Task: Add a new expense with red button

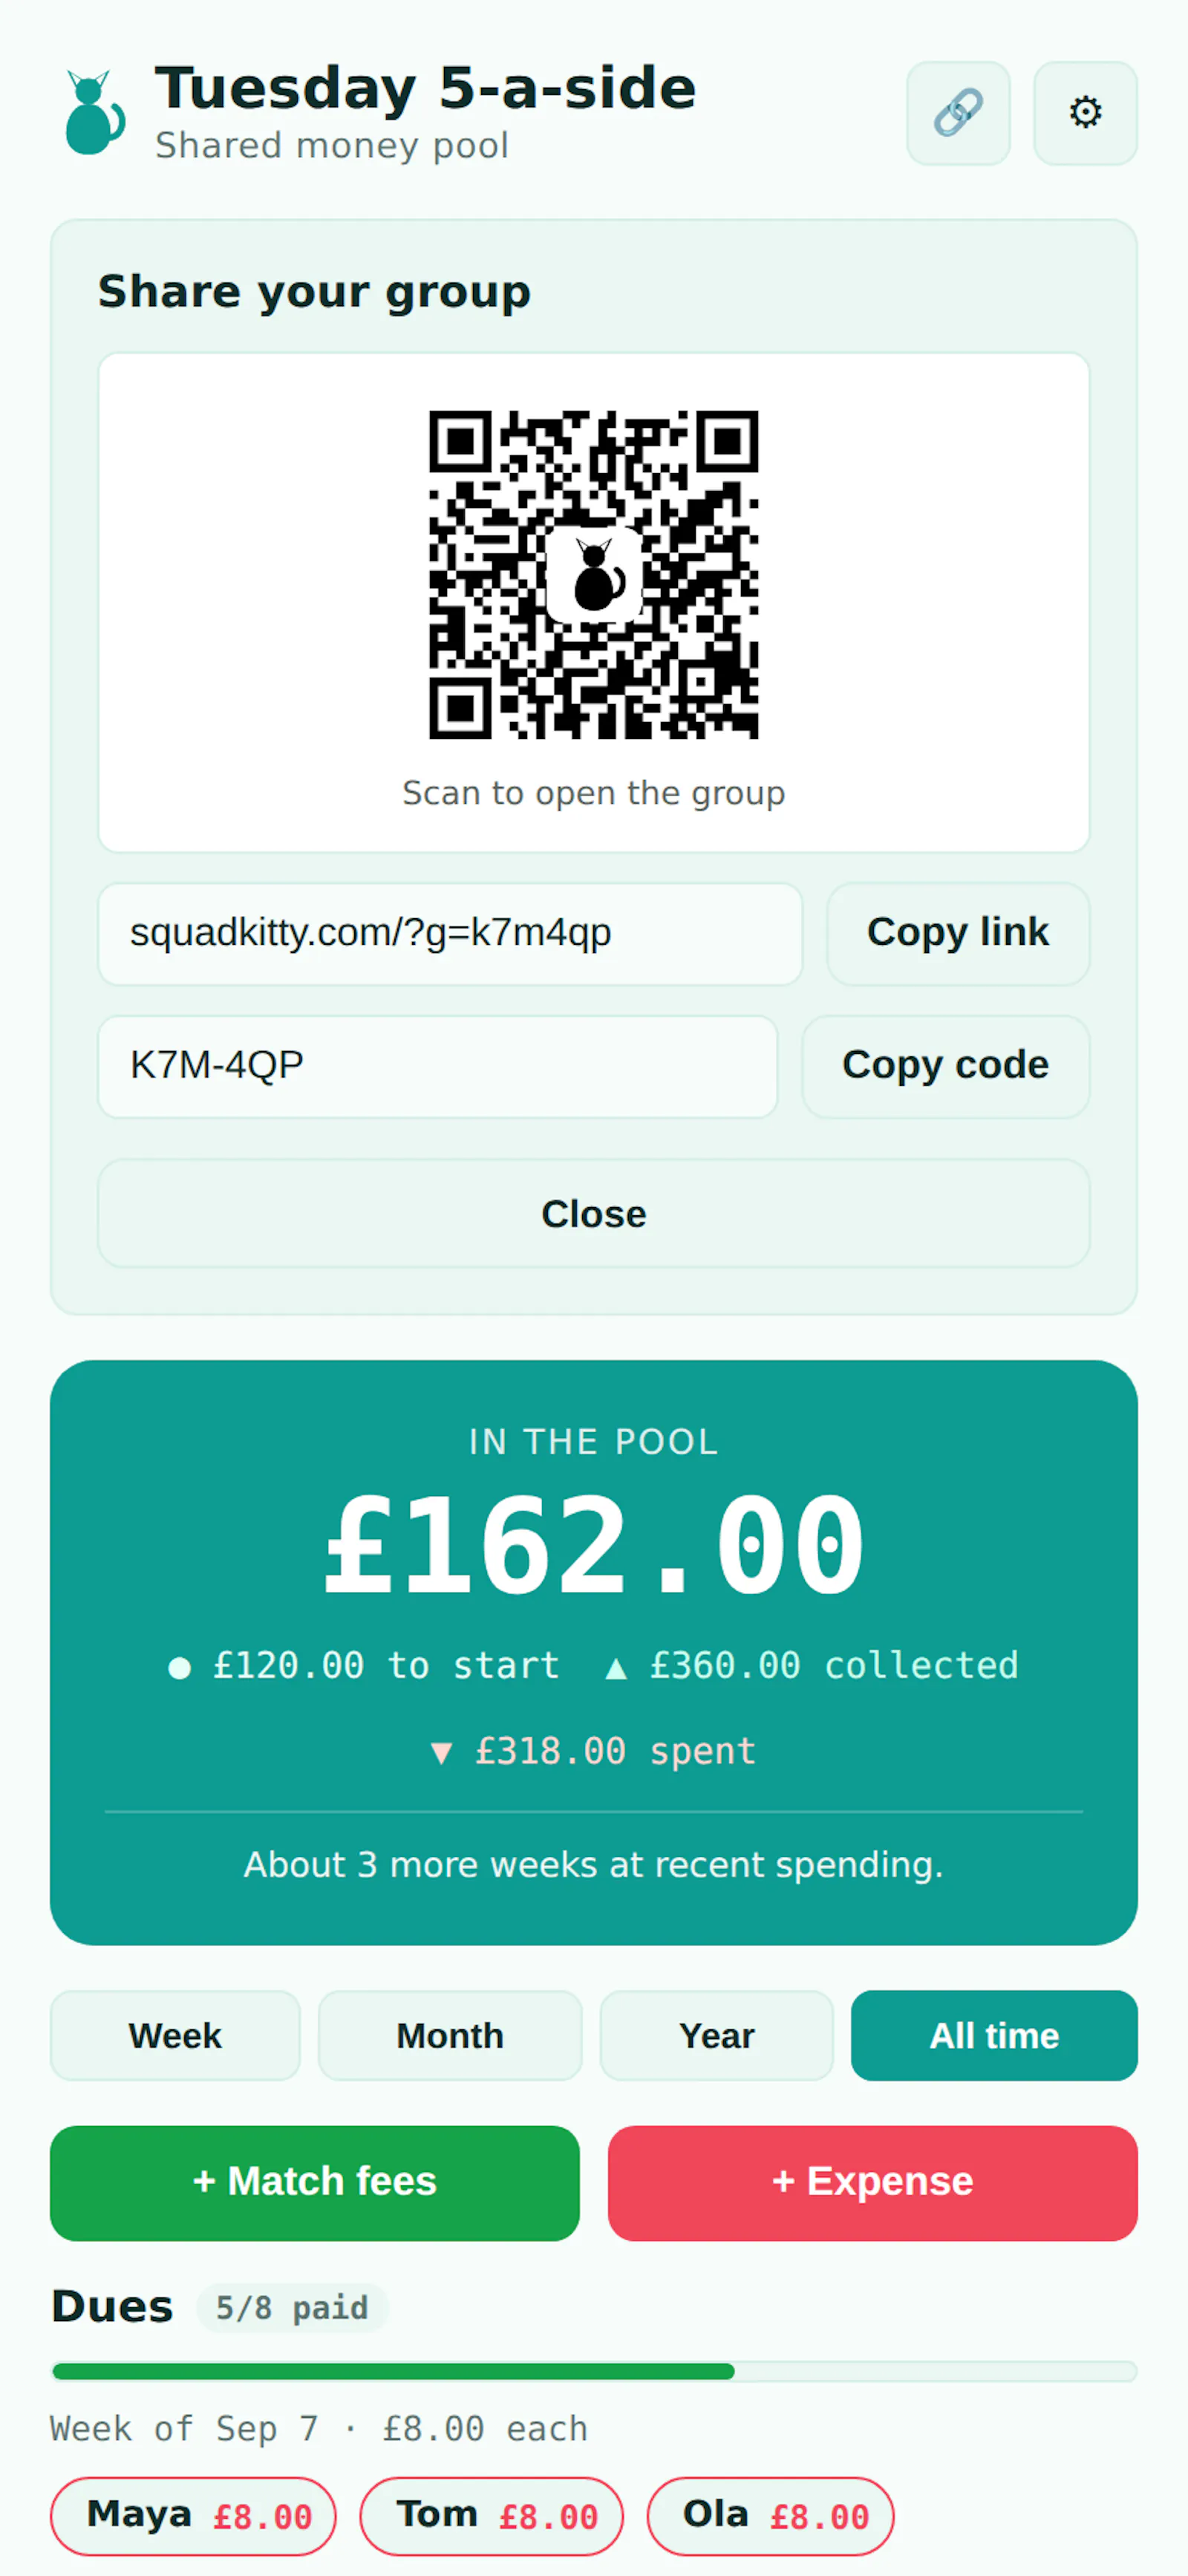Action: tap(873, 2182)
